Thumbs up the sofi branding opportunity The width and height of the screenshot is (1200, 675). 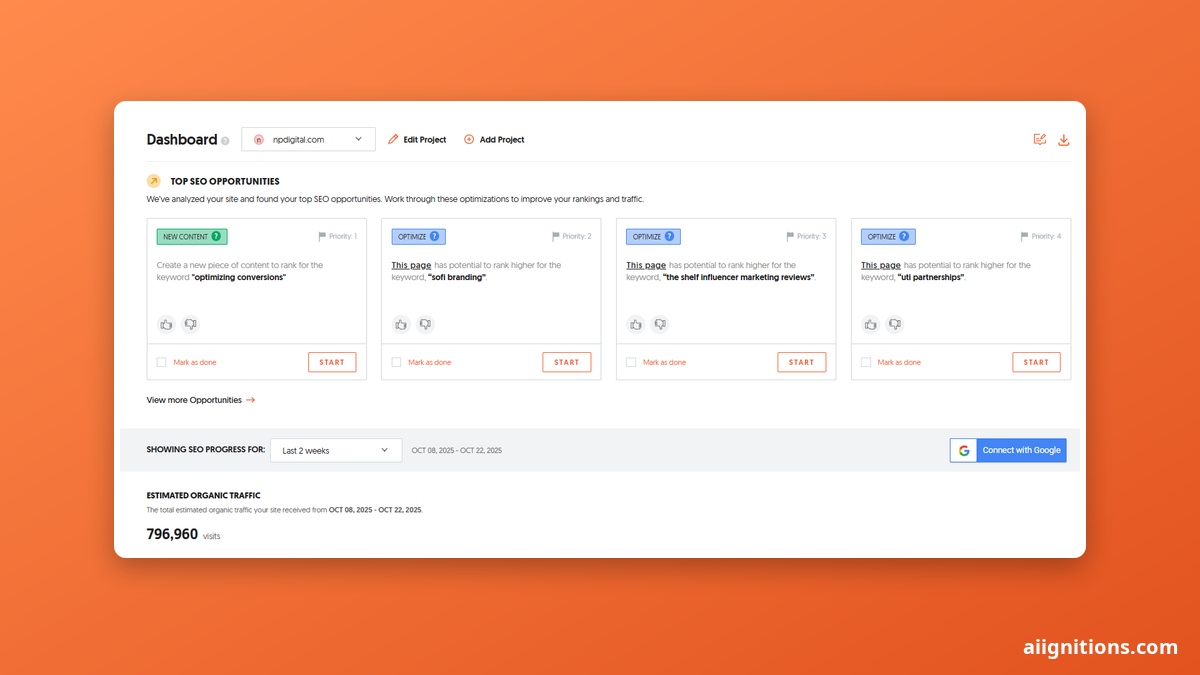click(x=401, y=324)
